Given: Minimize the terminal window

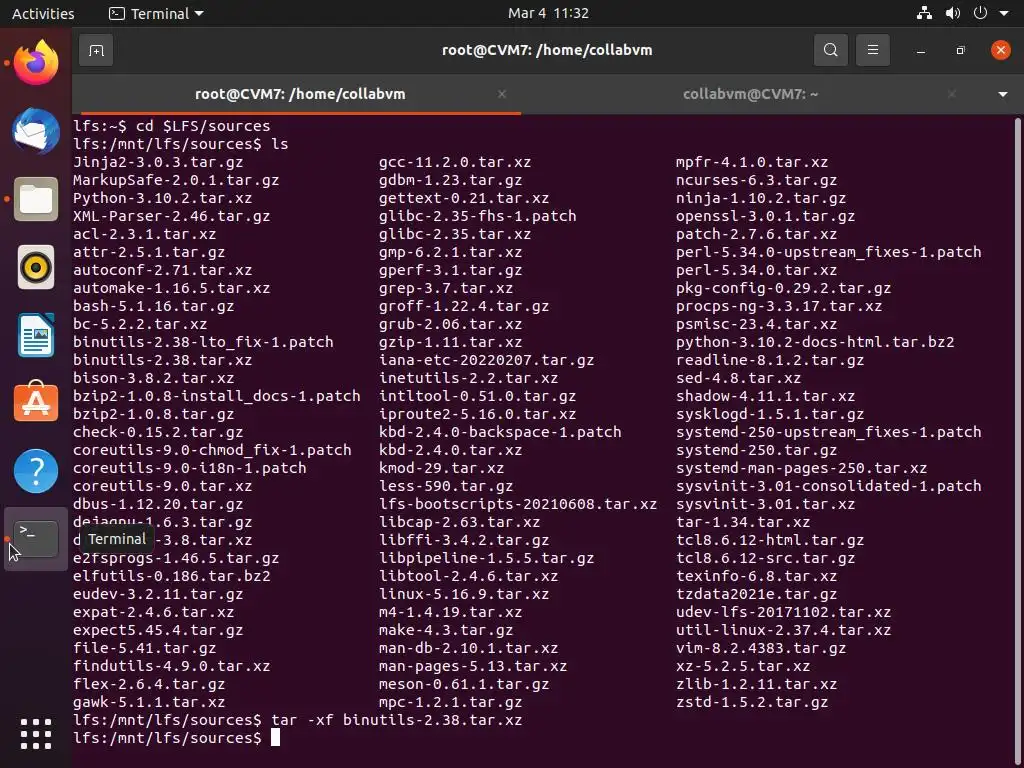Looking at the screenshot, I should (921, 50).
